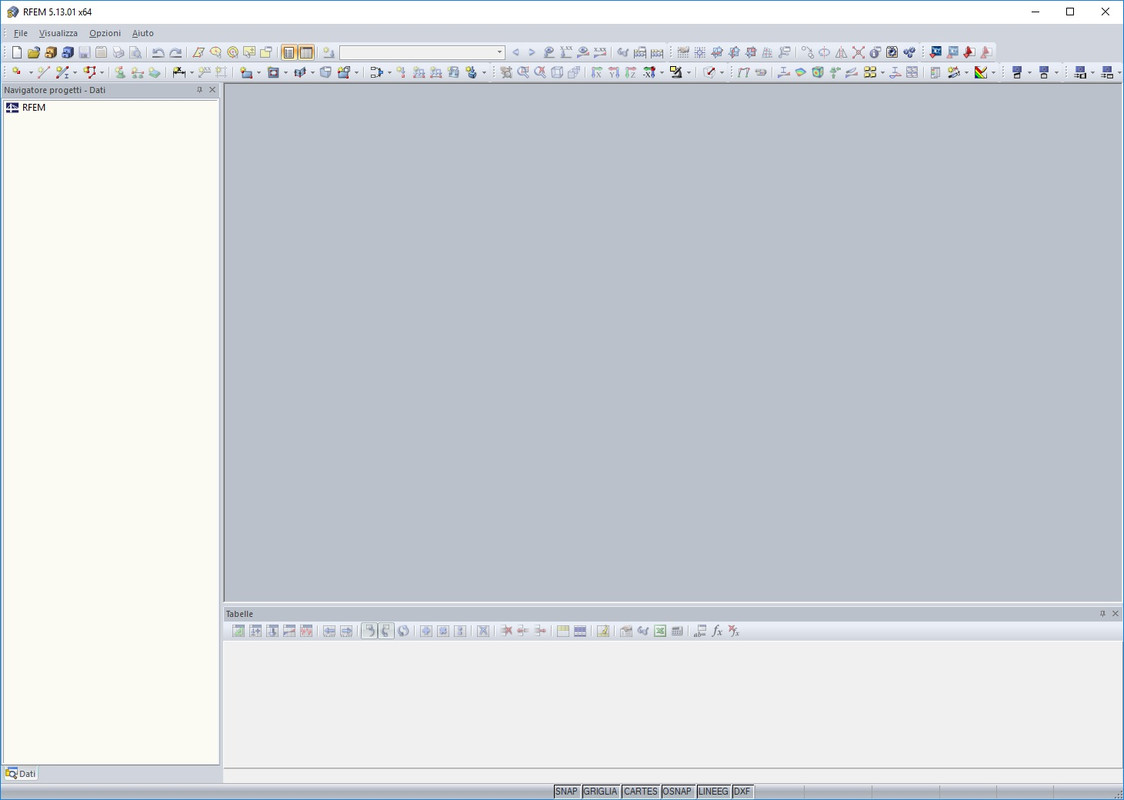Click the Undo arrow in the toolbar
1124x800 pixels.
coord(158,52)
